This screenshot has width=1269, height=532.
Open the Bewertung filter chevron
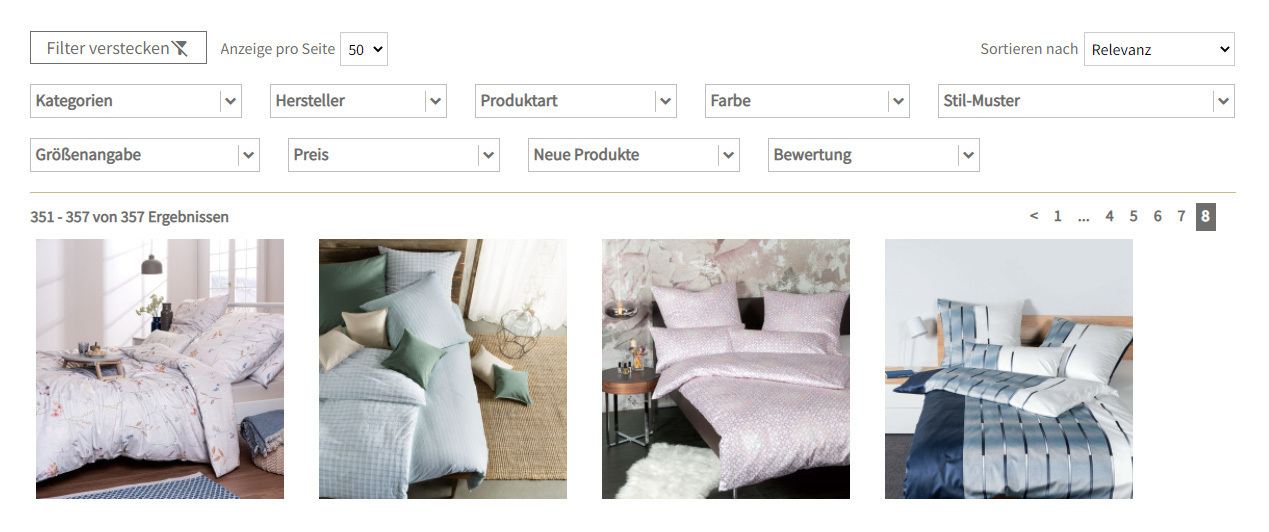(967, 155)
